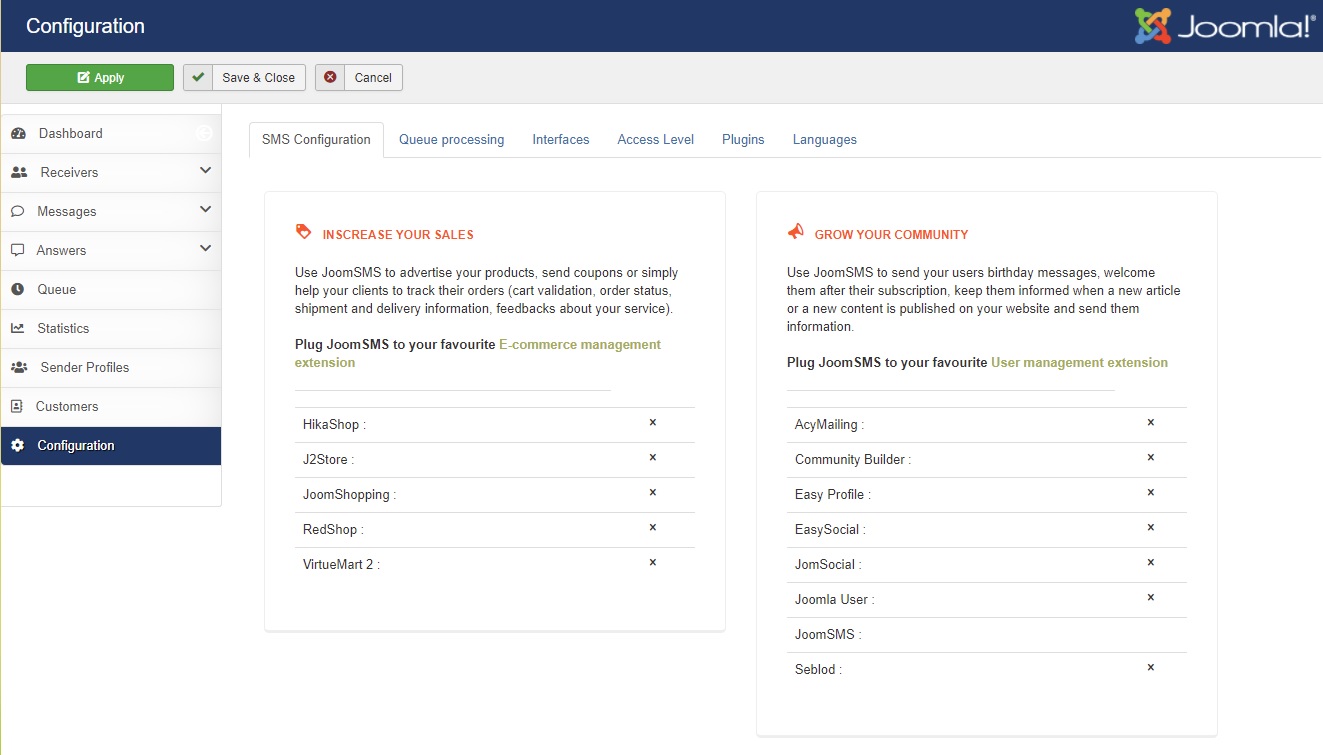Expand the Receivers submenu chevron

pyautogui.click(x=205, y=171)
